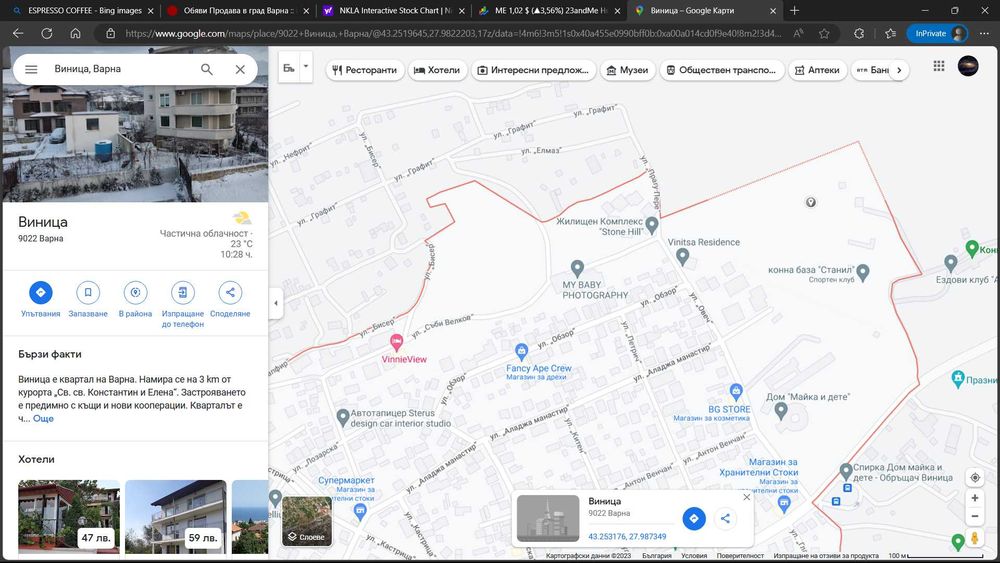This screenshot has width=1000, height=563.
Task: Open the Google apps grid icon
Action: (938, 66)
